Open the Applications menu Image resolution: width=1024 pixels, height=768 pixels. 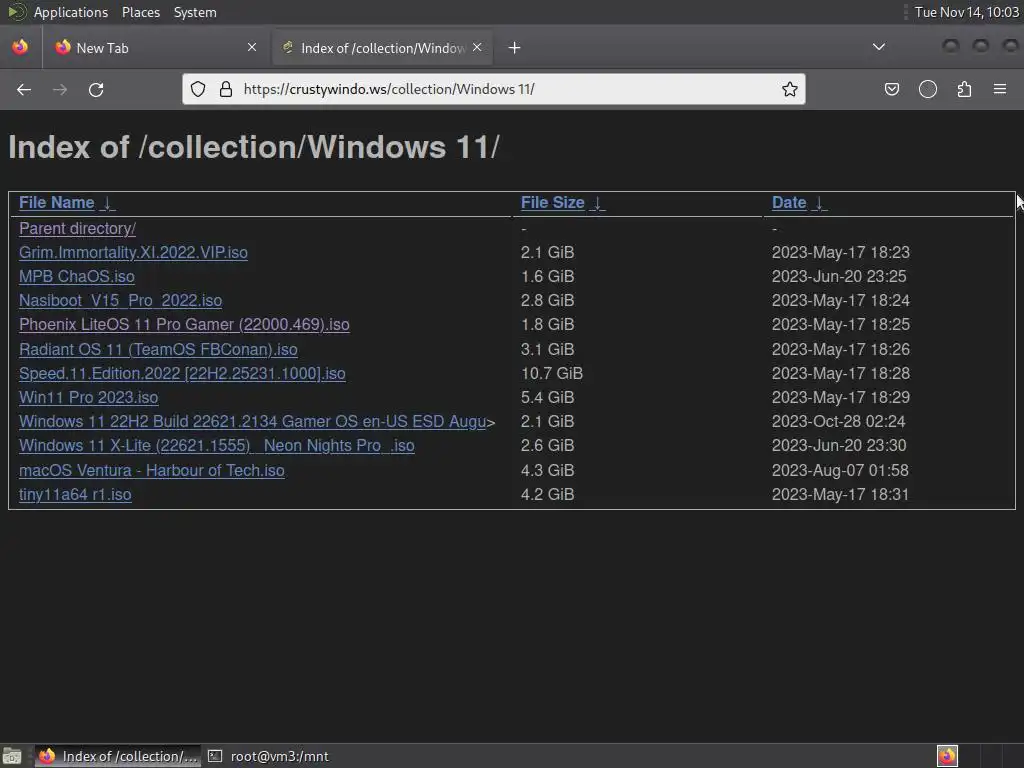point(71,12)
